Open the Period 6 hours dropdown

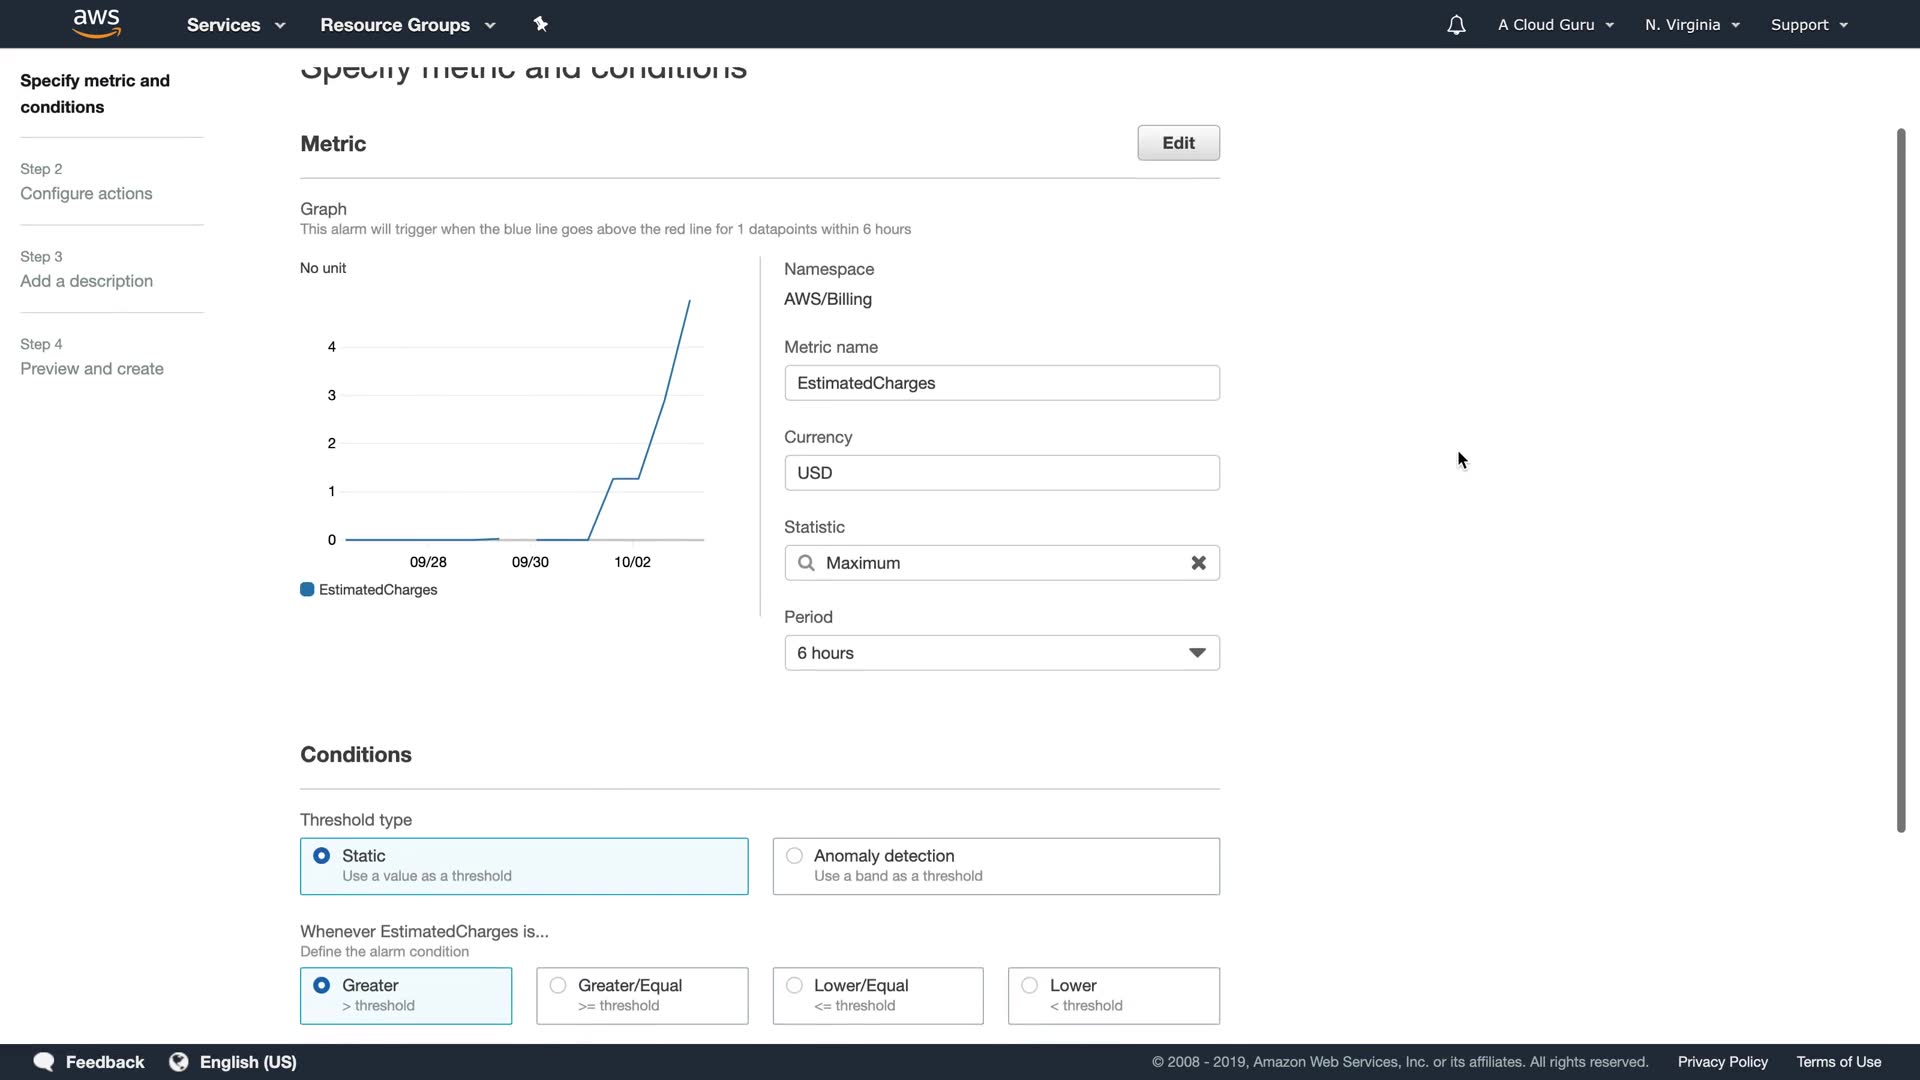click(1001, 653)
